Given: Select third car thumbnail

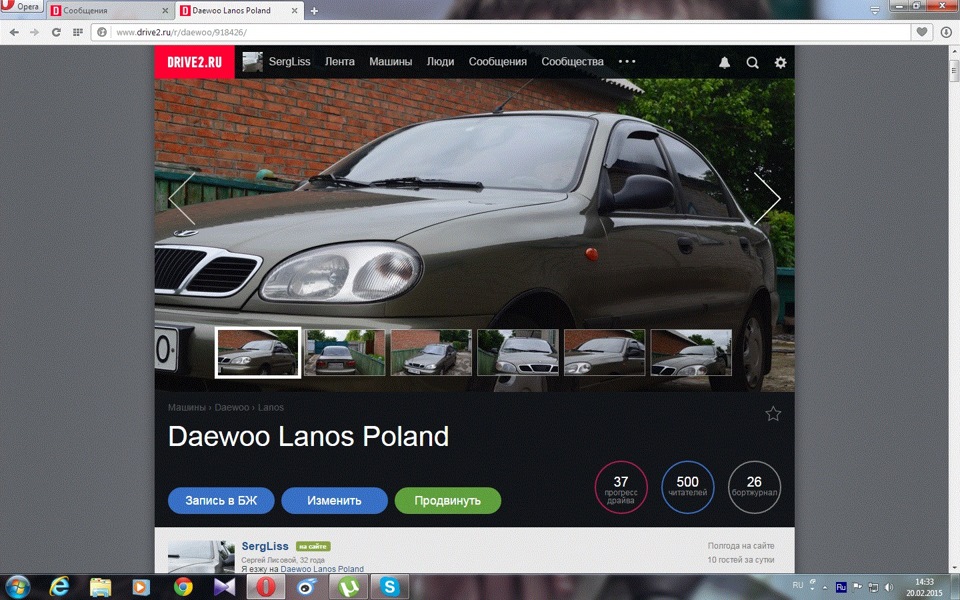Looking at the screenshot, I should (x=431, y=353).
